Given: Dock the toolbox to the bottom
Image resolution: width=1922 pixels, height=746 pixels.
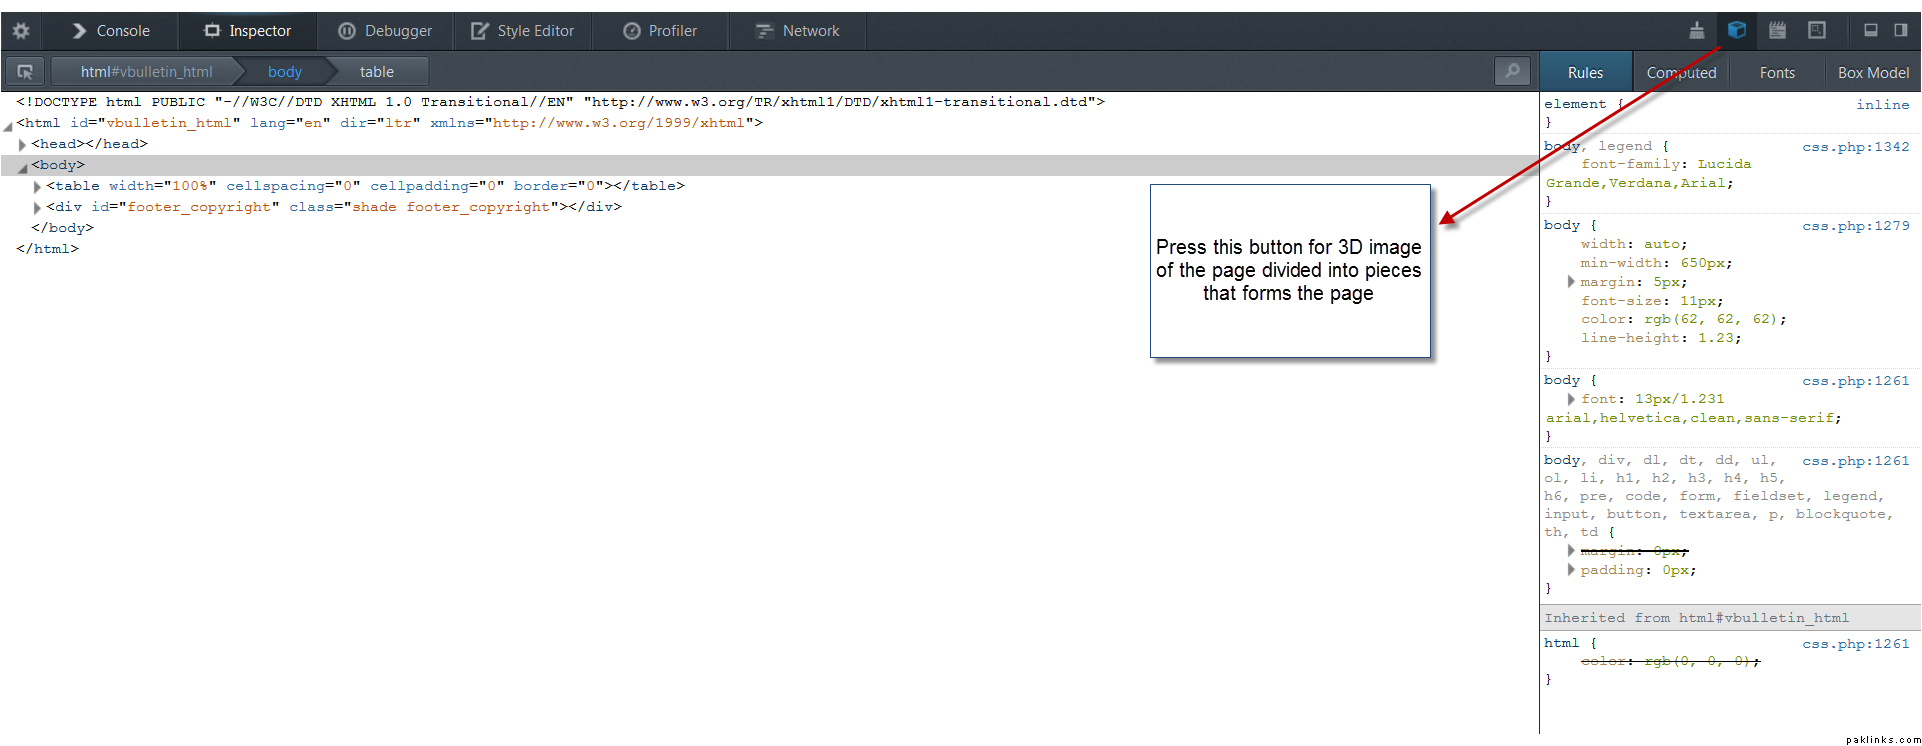Looking at the screenshot, I should click(1870, 30).
